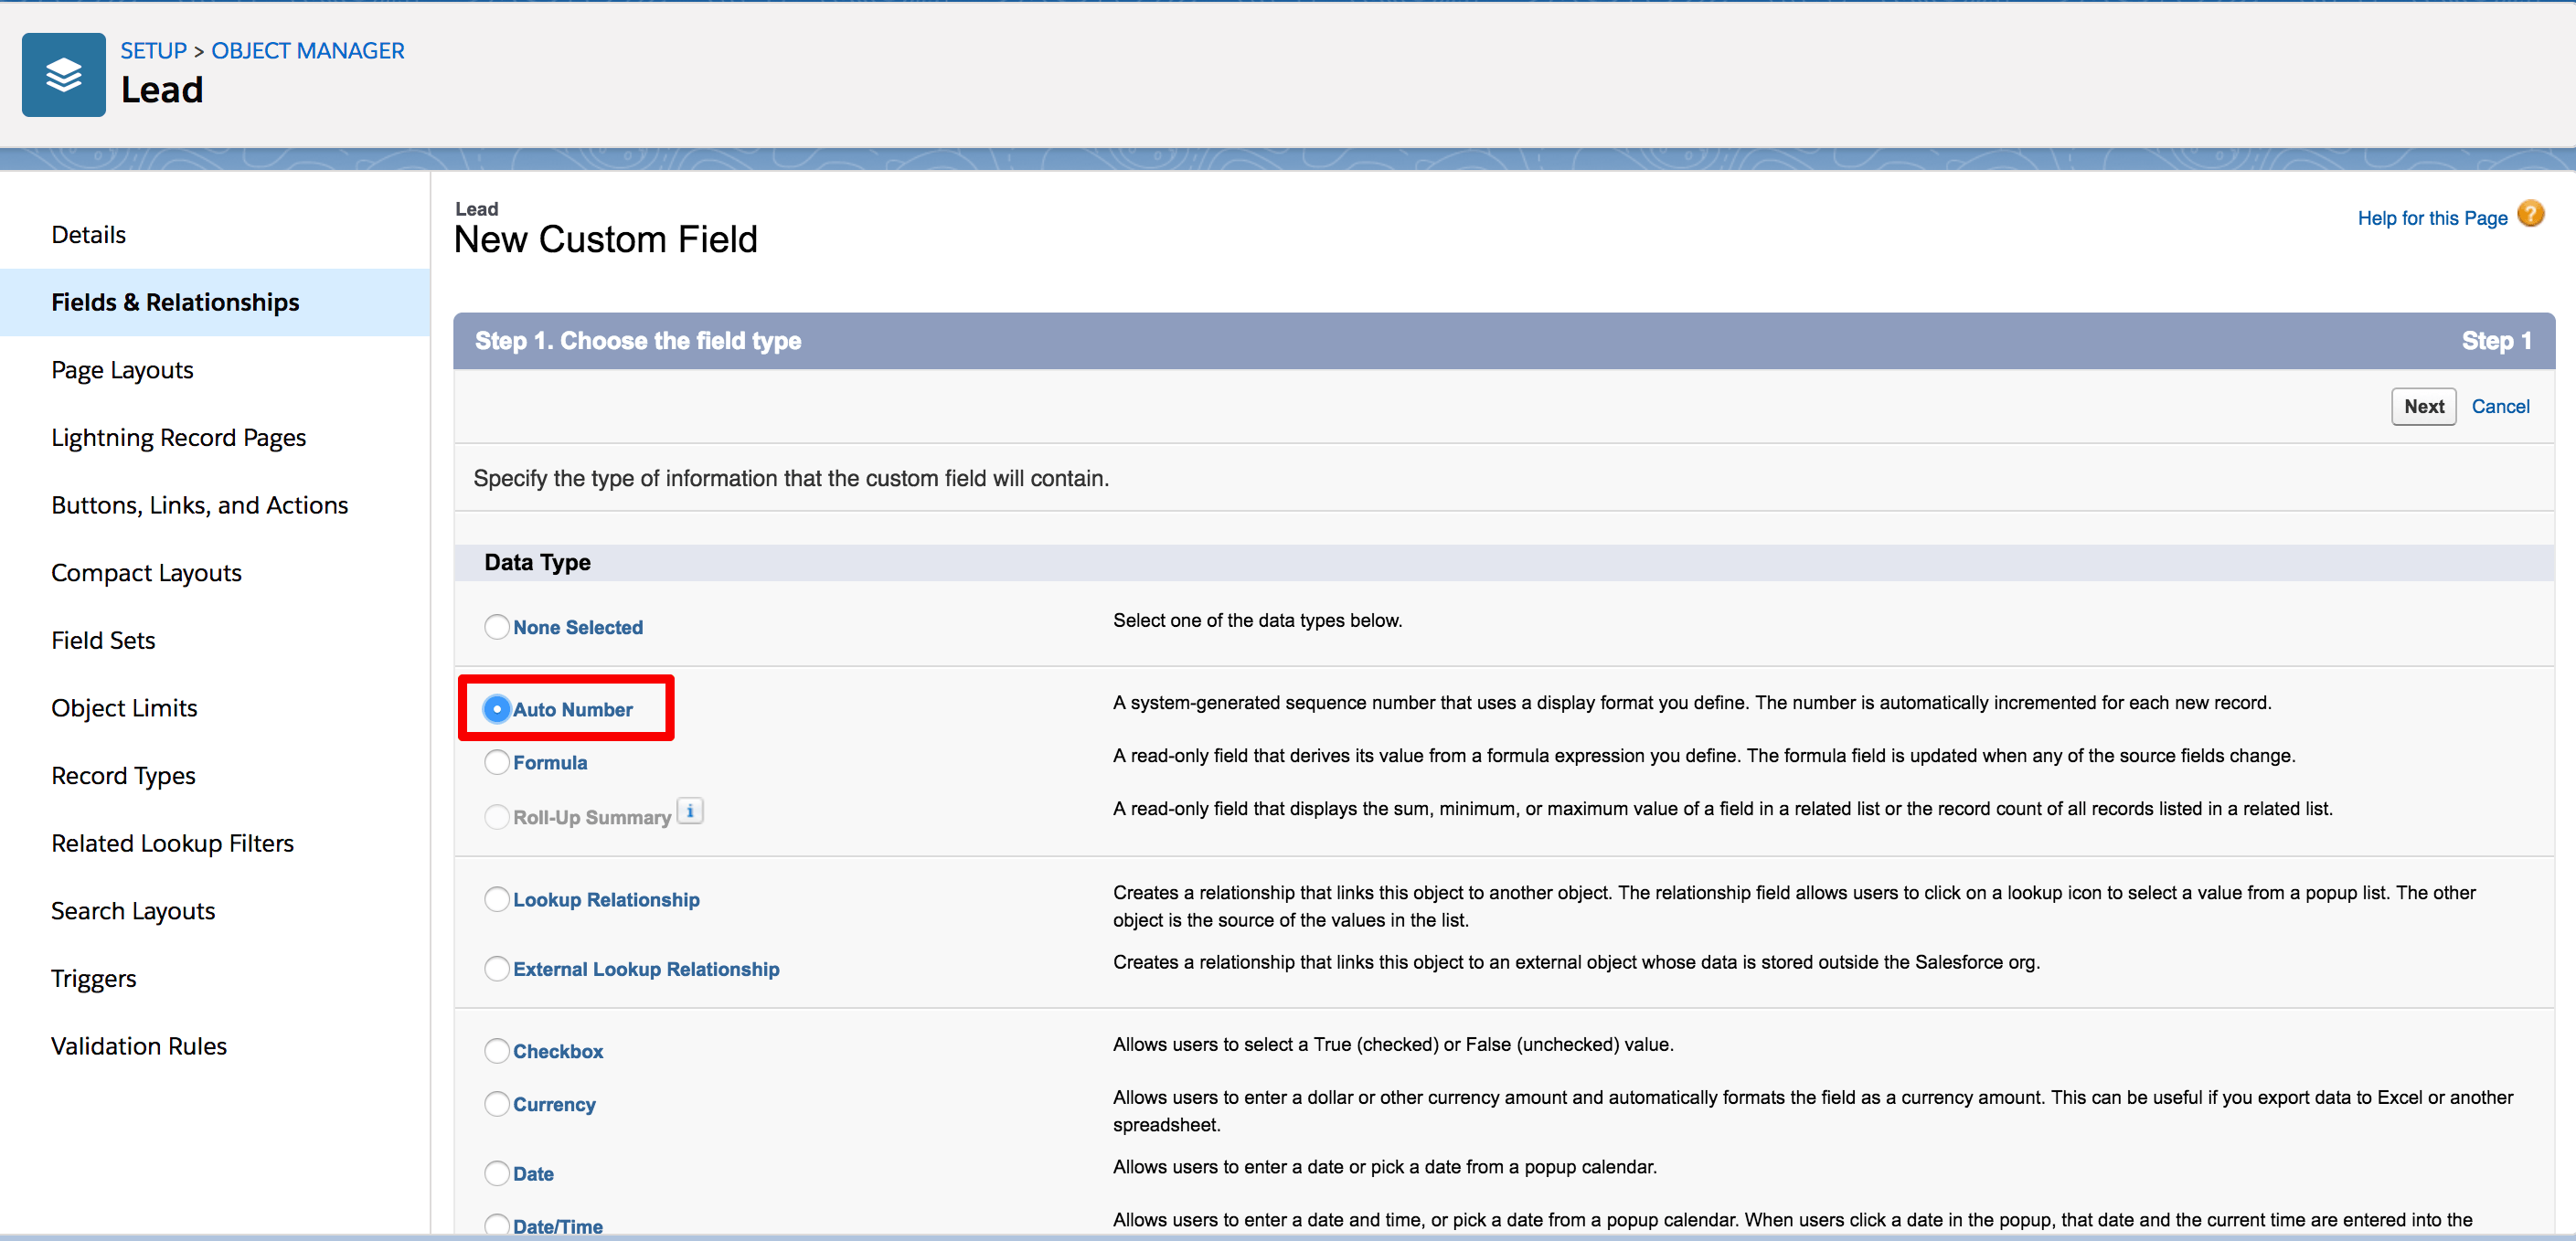The image size is (2576, 1241).
Task: Choose External Lookup Relationship option
Action: 497,968
